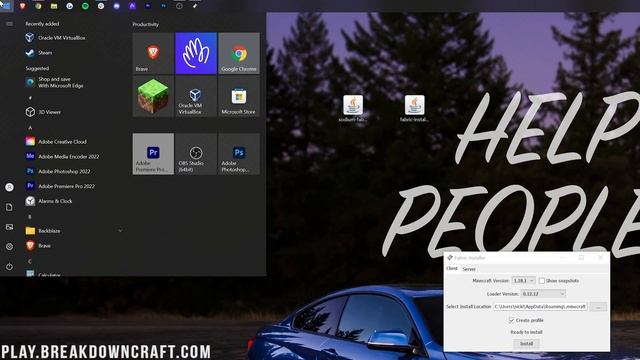Click the user account icon in Start rail
The width and height of the screenshot is (640, 360).
9,187
